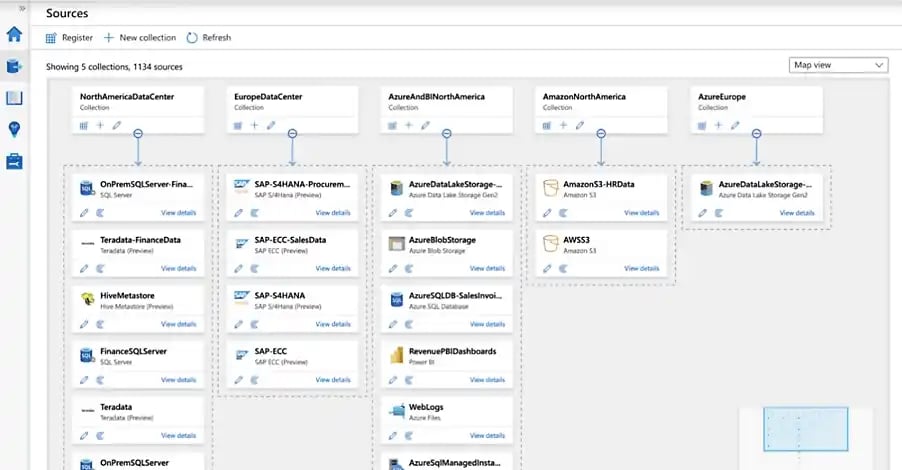Open the Management briefcase icon in sidebar

point(14,162)
